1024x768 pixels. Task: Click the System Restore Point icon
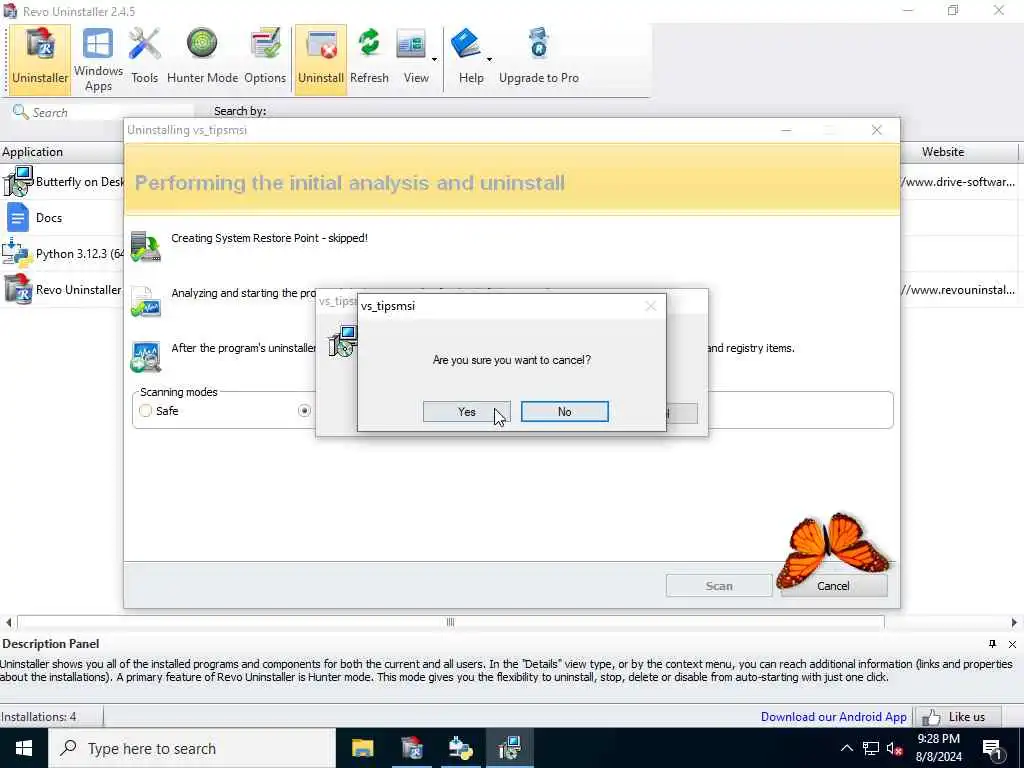(145, 247)
